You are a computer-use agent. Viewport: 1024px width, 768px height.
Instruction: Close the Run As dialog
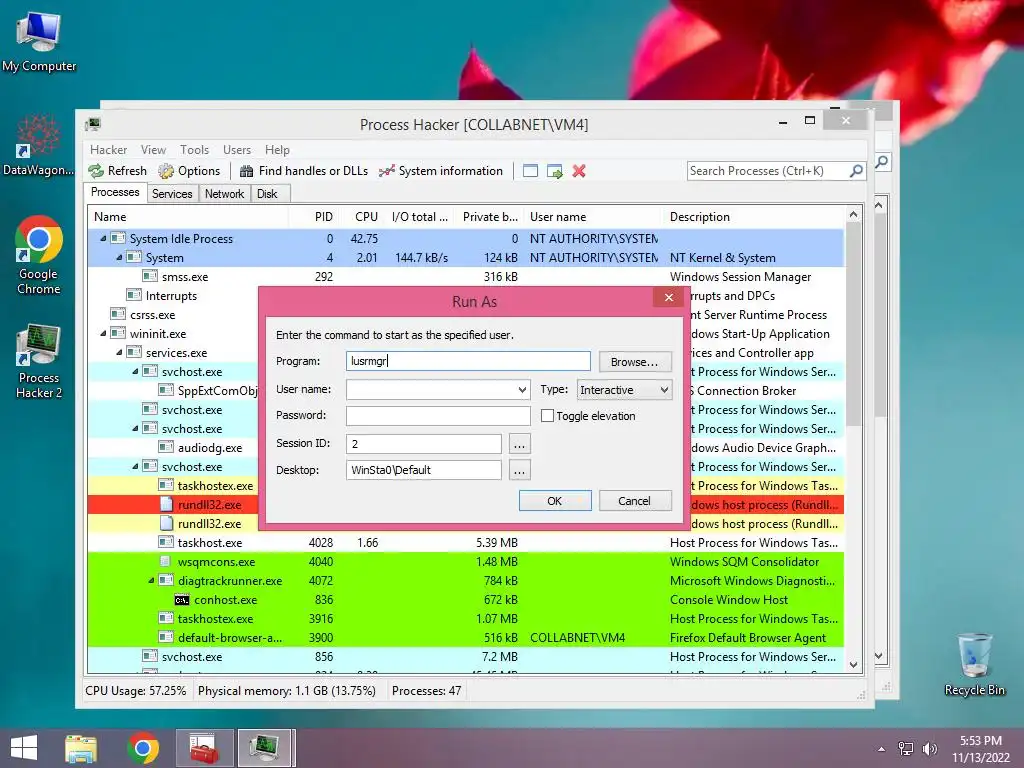click(668, 298)
